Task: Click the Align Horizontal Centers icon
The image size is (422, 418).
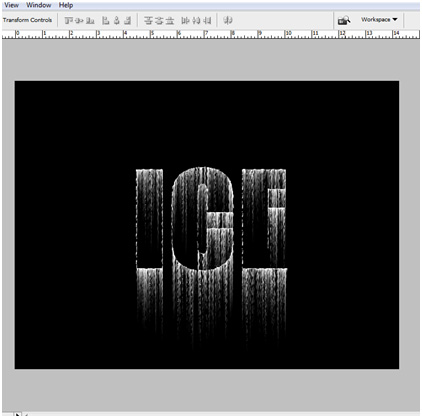Action: [116, 21]
